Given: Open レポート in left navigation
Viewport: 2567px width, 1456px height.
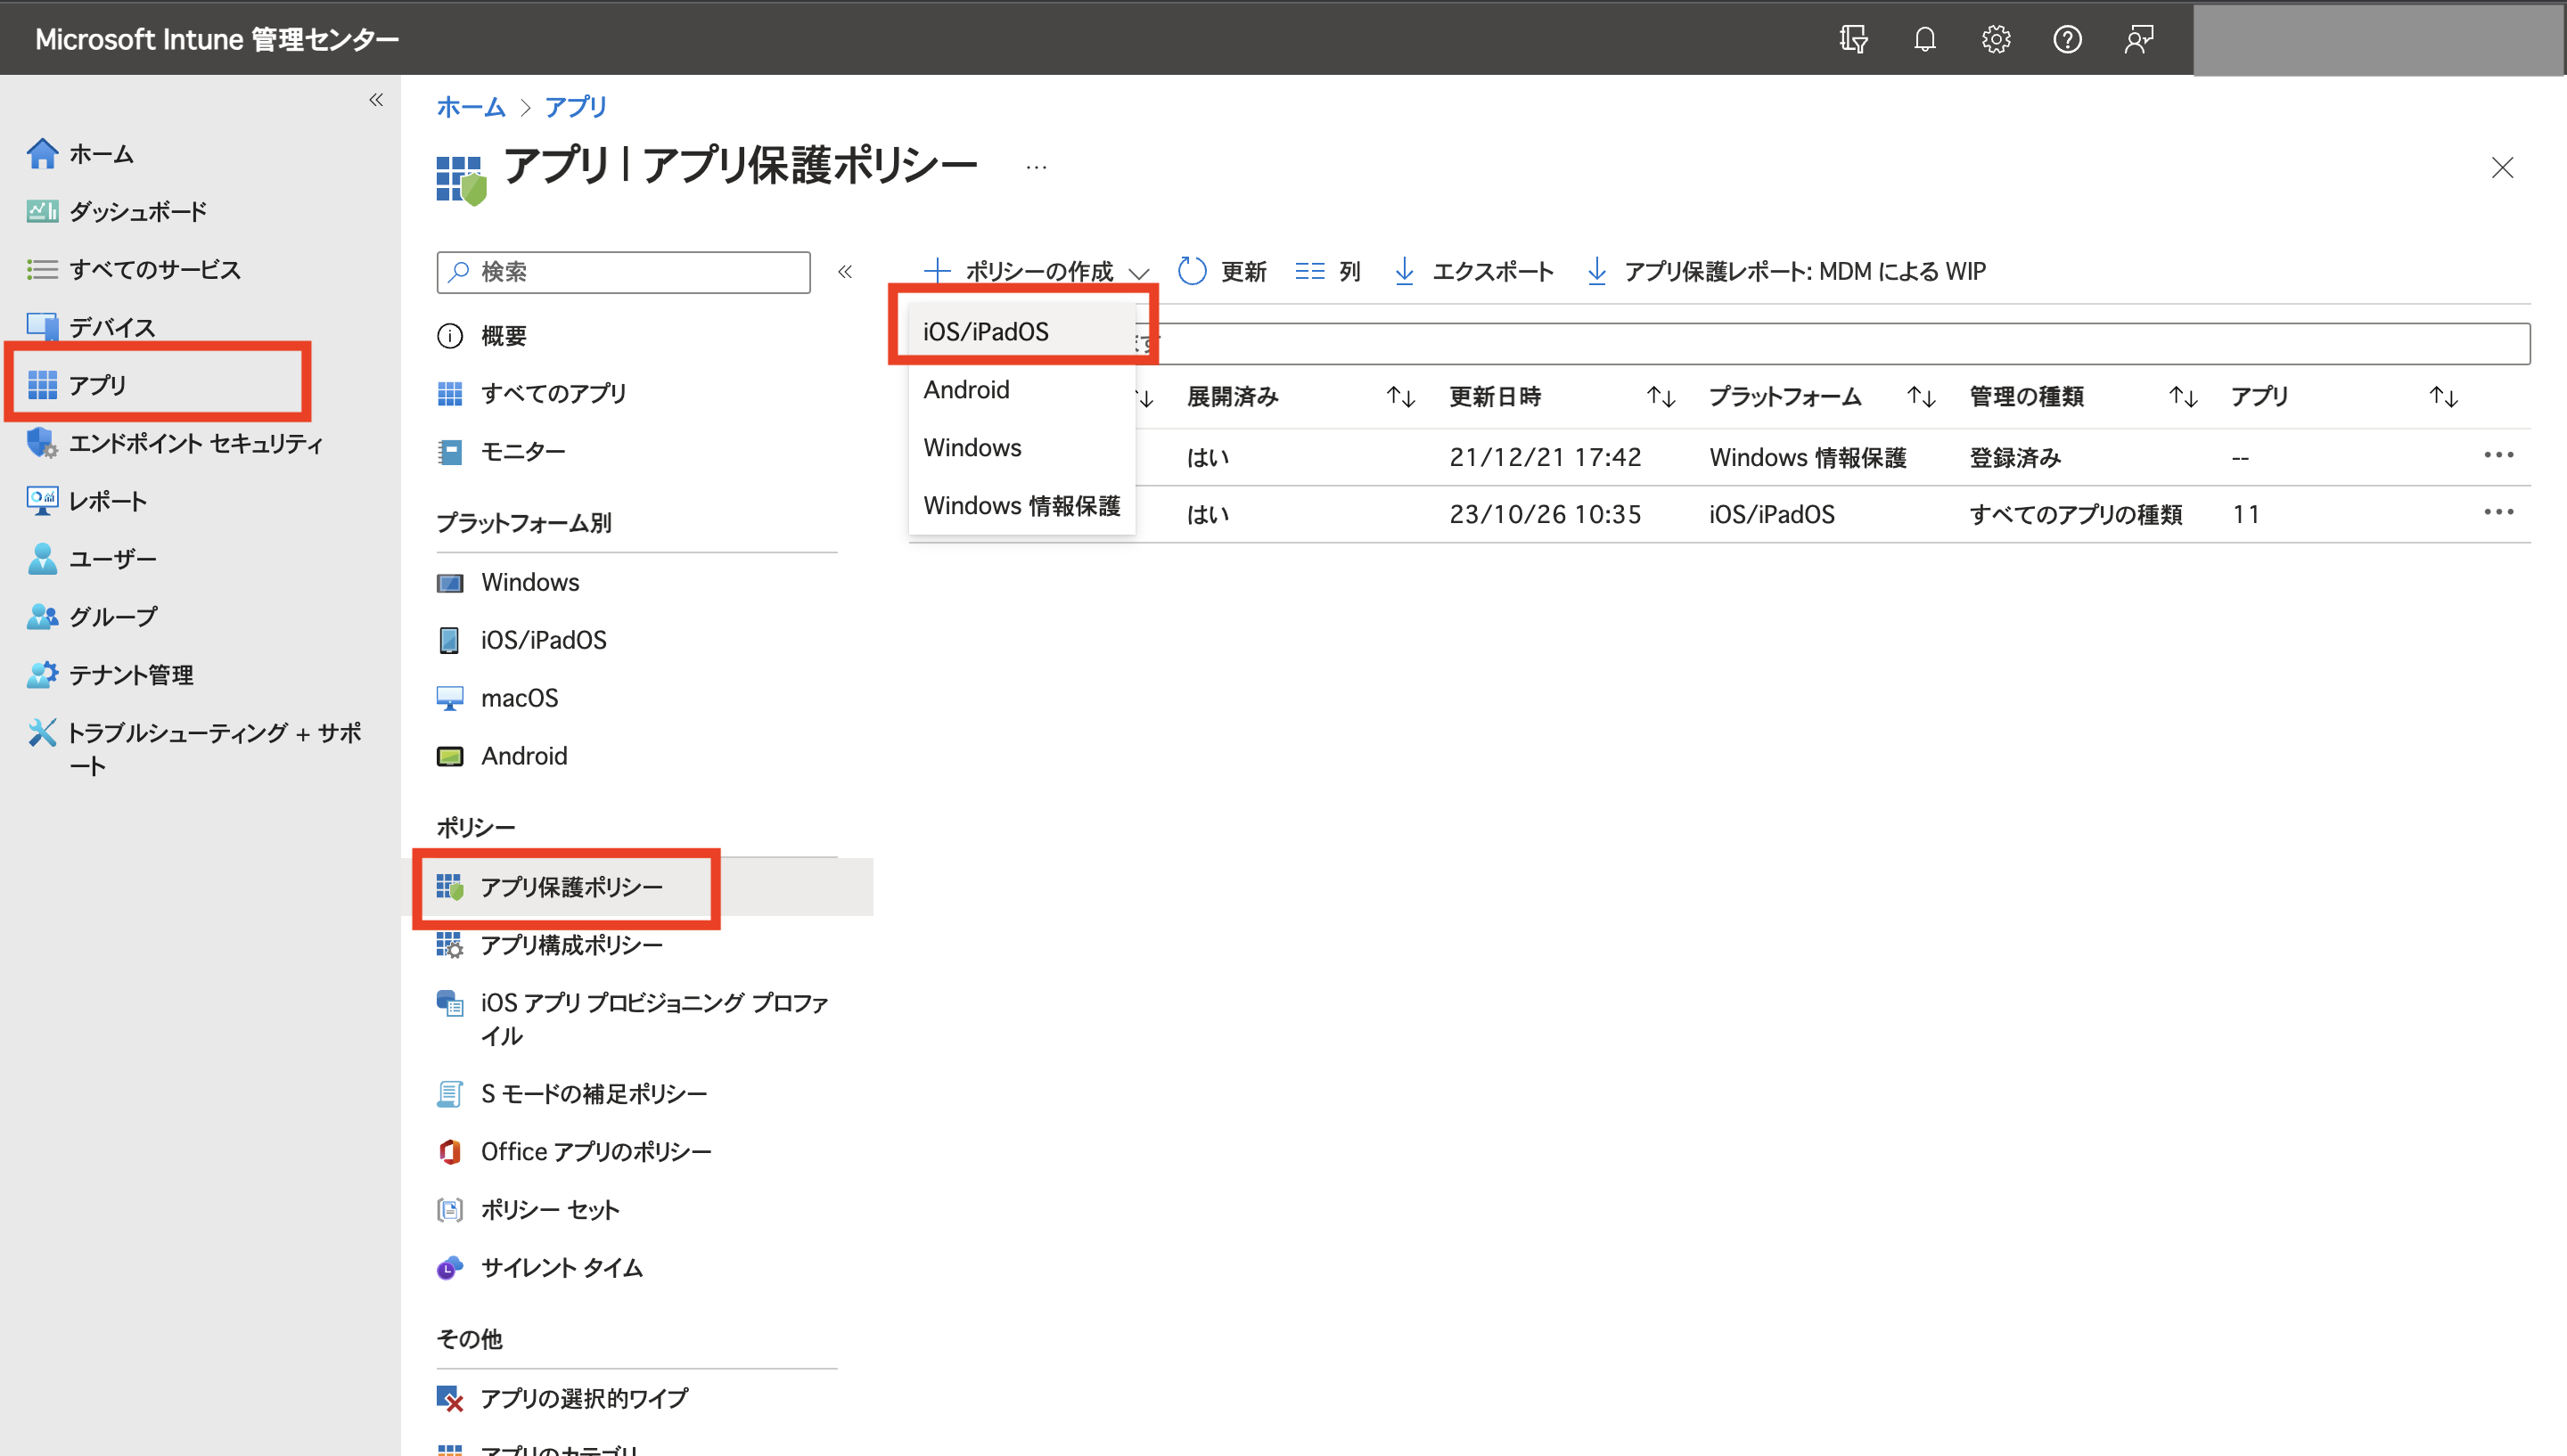Looking at the screenshot, I should pos(87,501).
